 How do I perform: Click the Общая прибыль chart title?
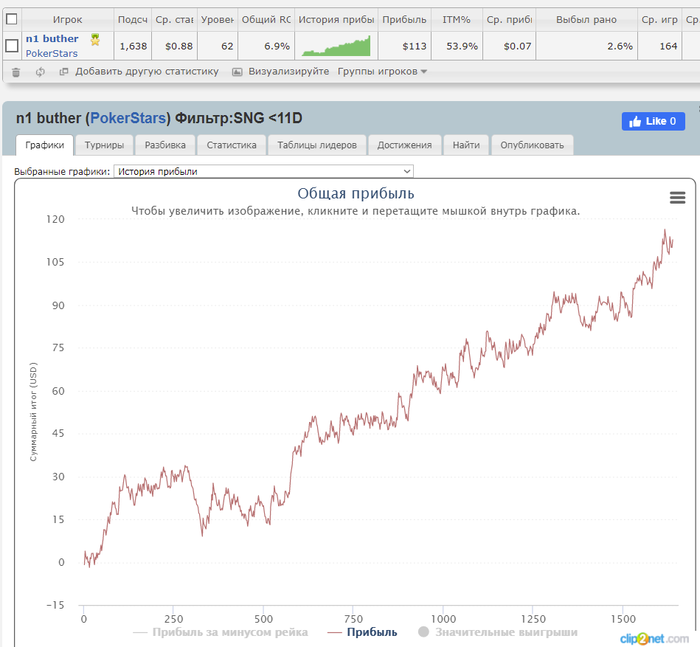tap(356, 193)
